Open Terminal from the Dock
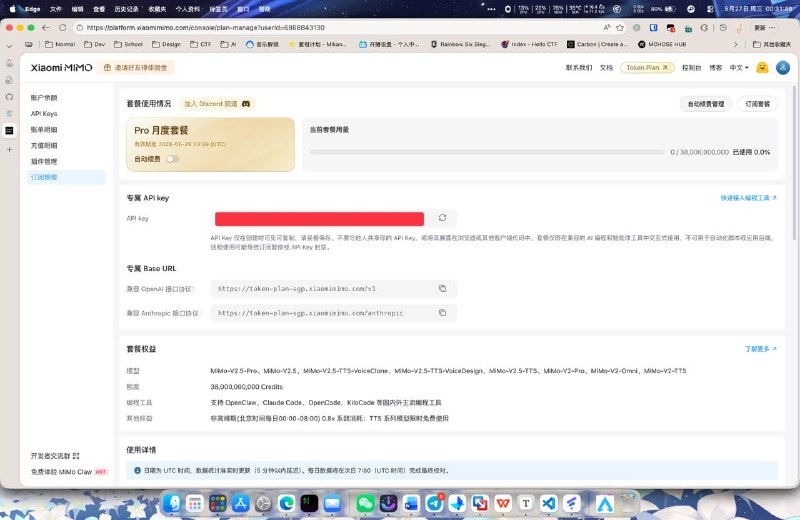The image size is (800, 520). [x=309, y=504]
